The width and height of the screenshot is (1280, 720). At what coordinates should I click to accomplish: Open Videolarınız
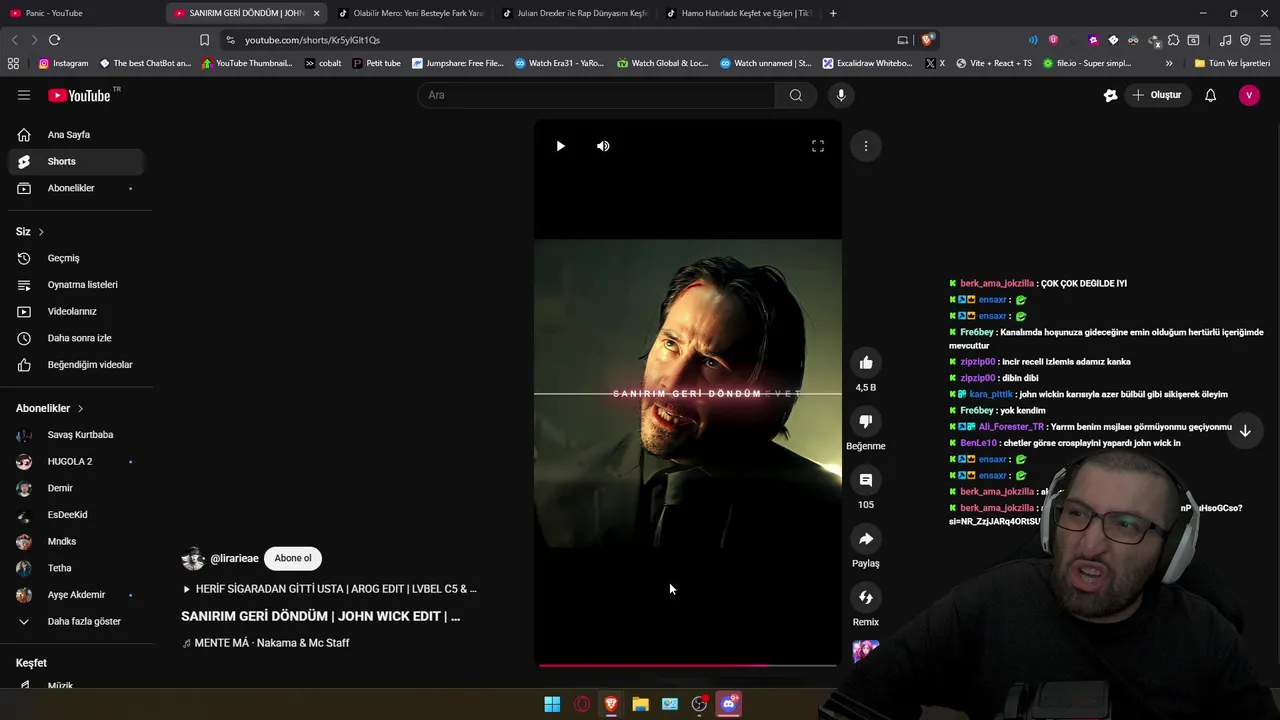pyautogui.click(x=76, y=311)
